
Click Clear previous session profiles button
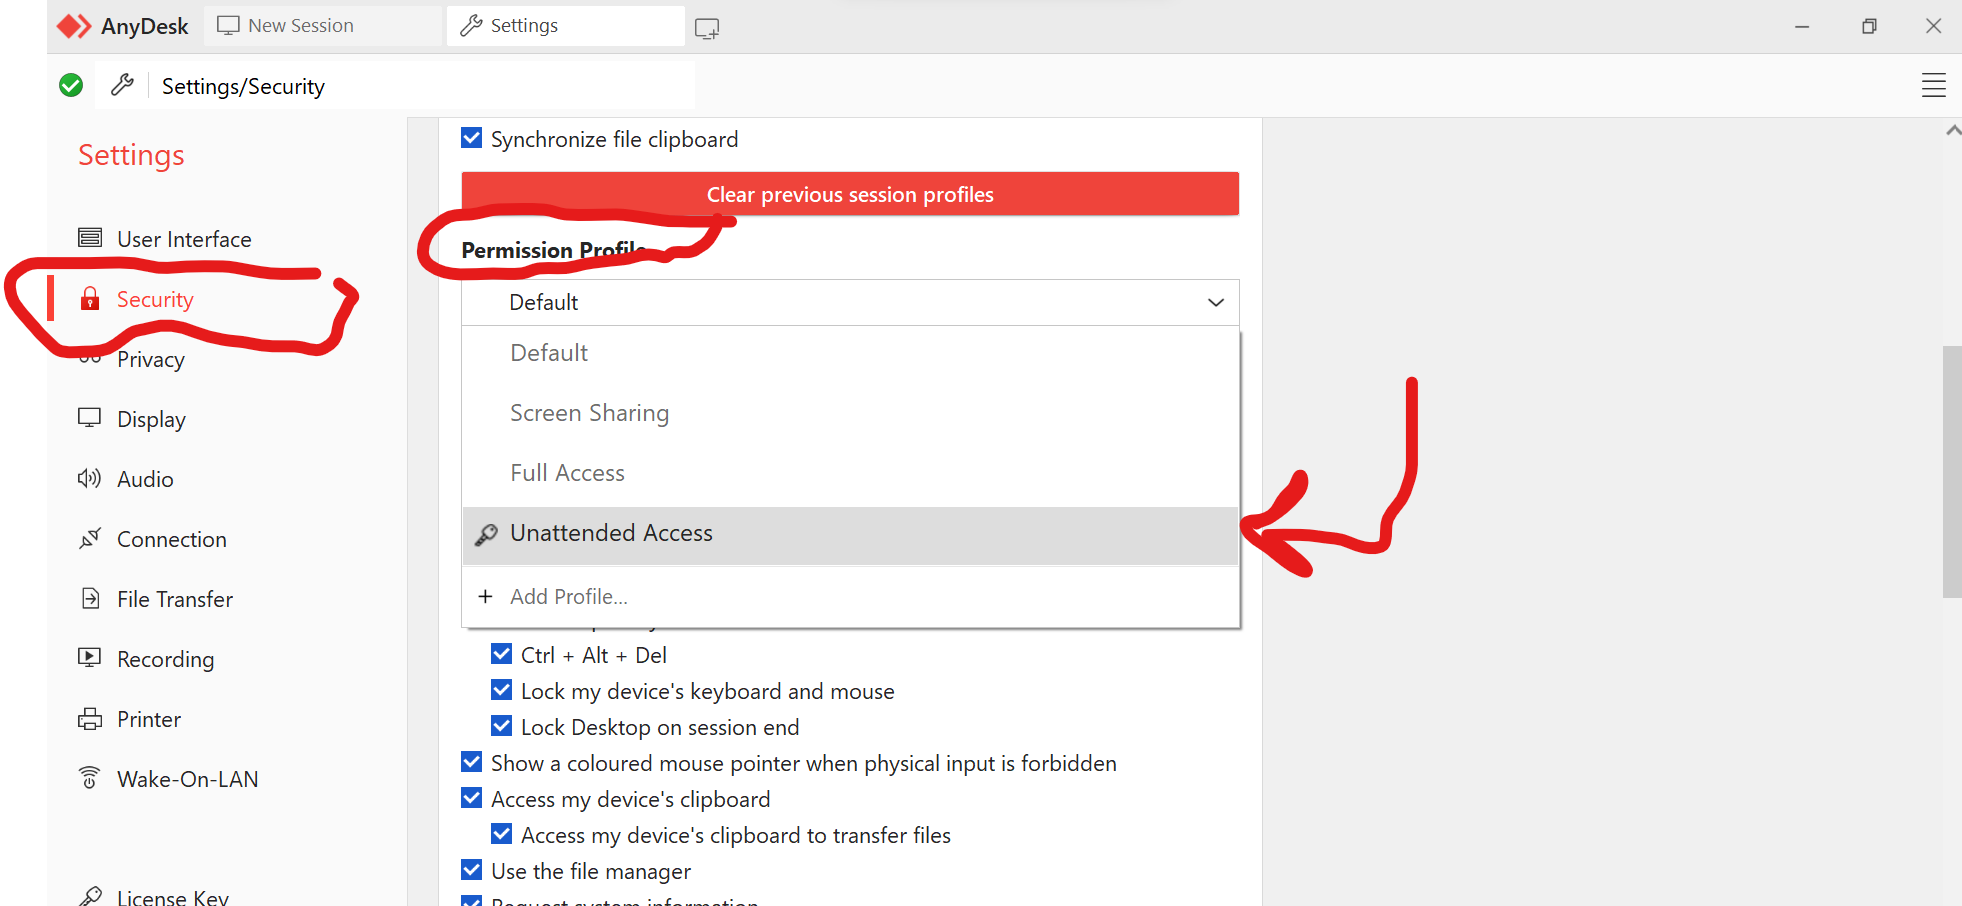pos(850,194)
